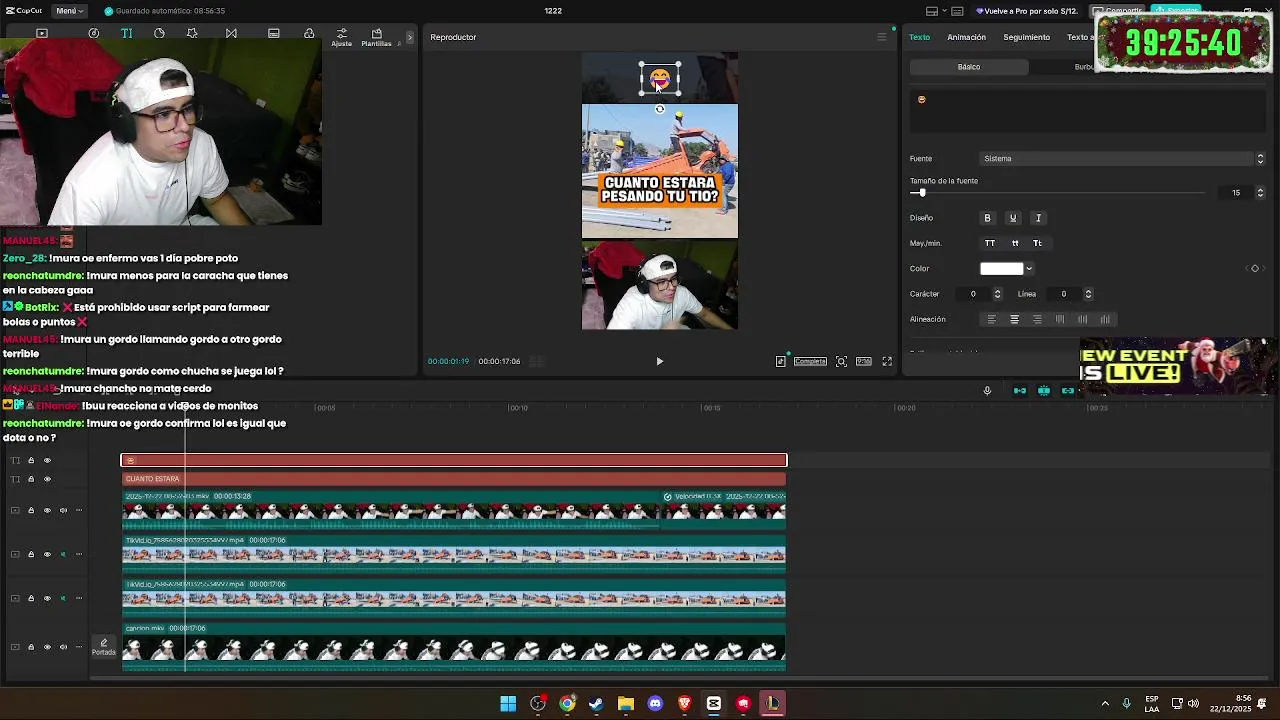The image size is (1280, 720).
Task: Open track options for cancion.mkv track
Action: (x=78, y=647)
